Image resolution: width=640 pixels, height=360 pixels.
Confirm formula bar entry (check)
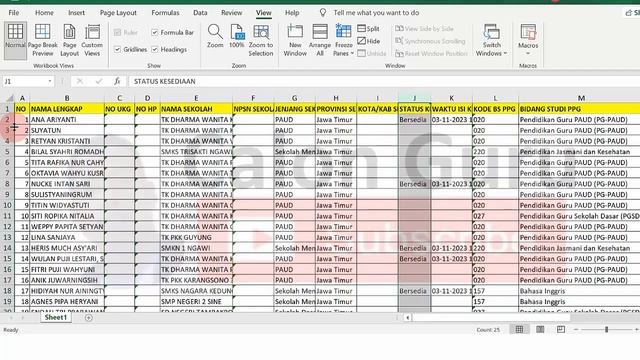point(99,81)
